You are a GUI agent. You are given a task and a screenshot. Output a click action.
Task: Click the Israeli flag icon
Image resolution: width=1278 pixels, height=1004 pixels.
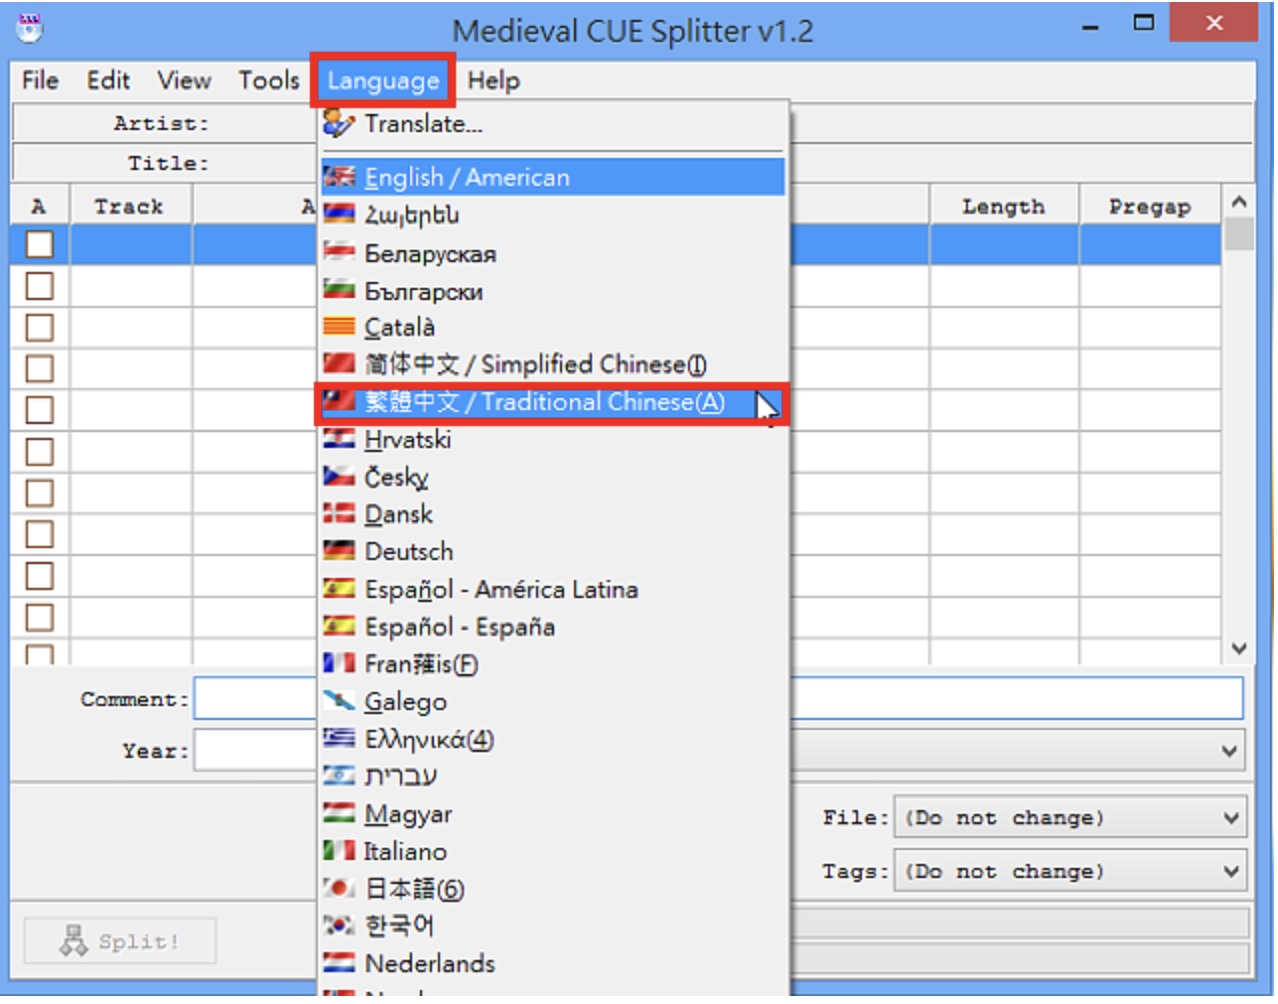coord(339,776)
